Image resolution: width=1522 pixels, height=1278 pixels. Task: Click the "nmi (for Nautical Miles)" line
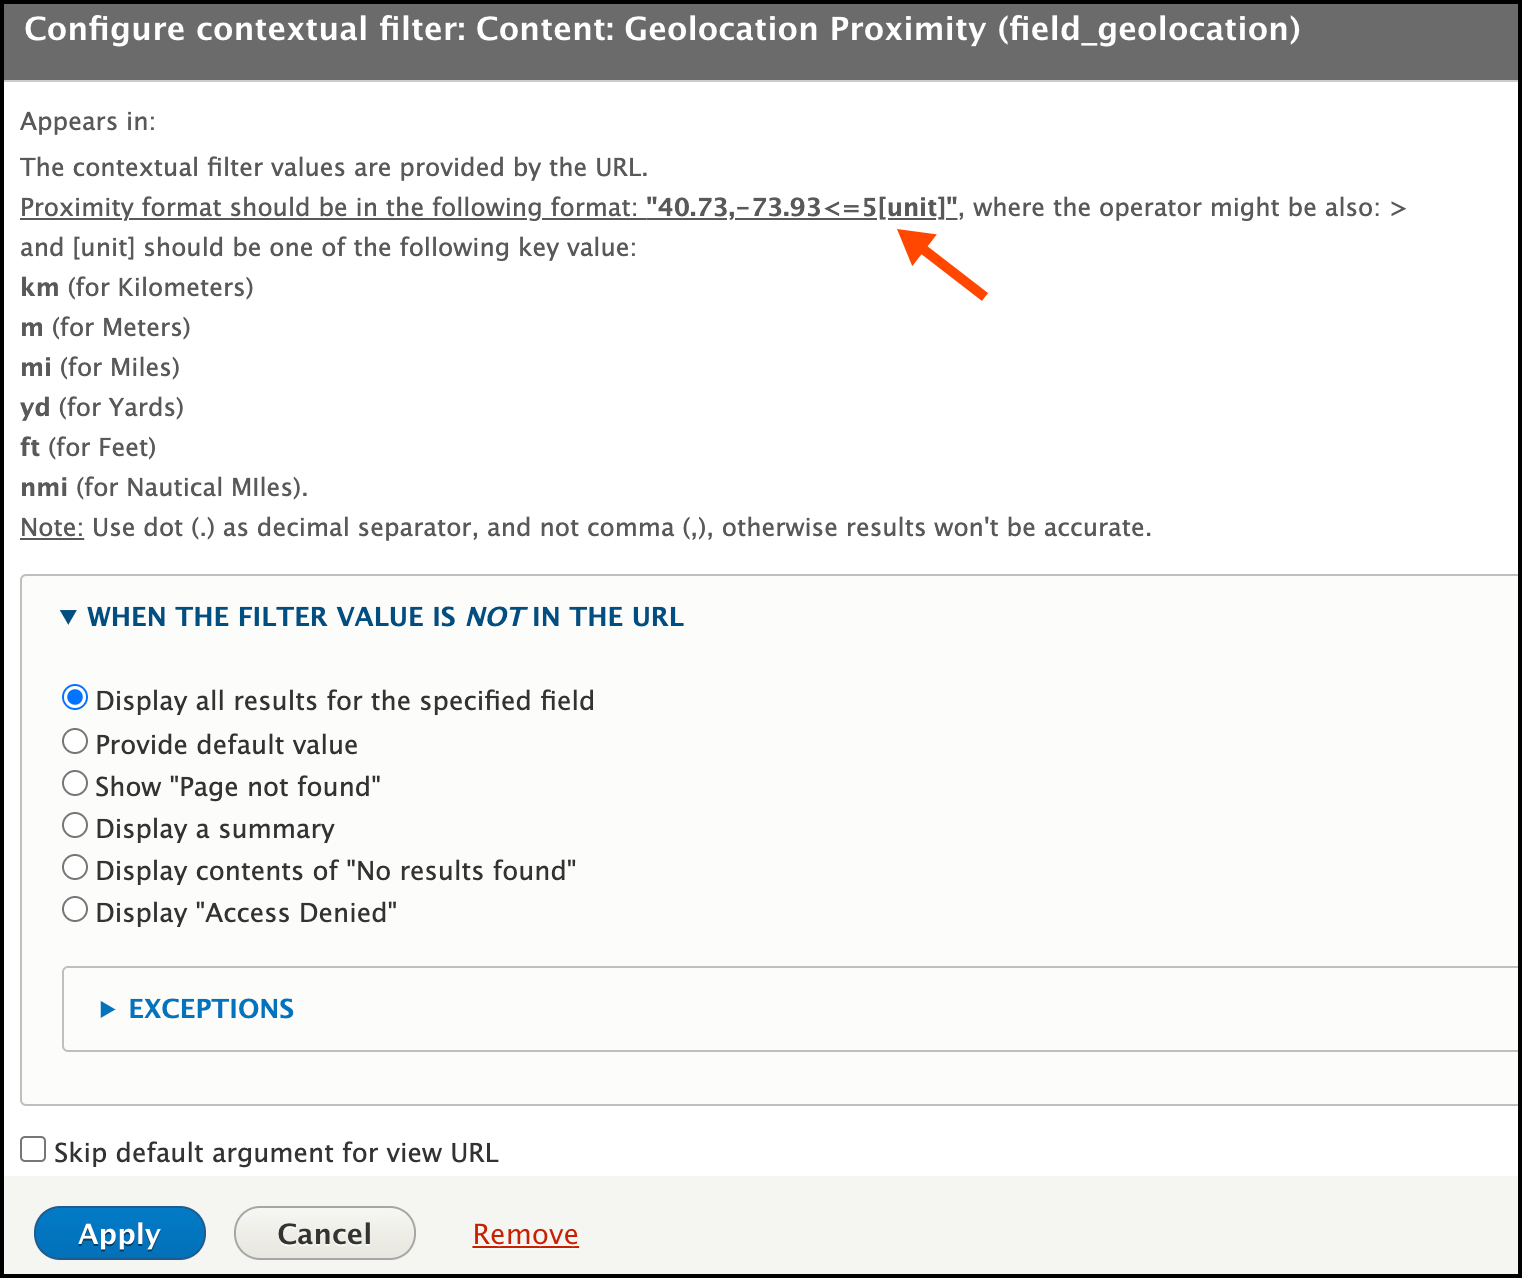(x=163, y=487)
